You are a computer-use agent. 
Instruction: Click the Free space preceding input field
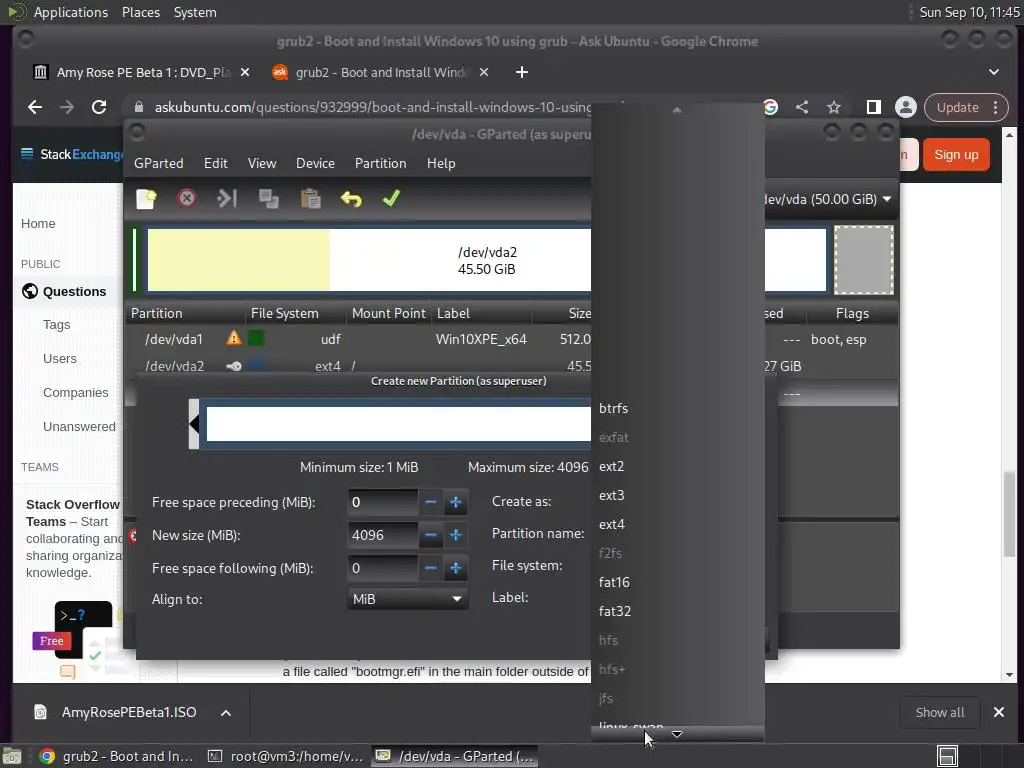tap(383, 502)
